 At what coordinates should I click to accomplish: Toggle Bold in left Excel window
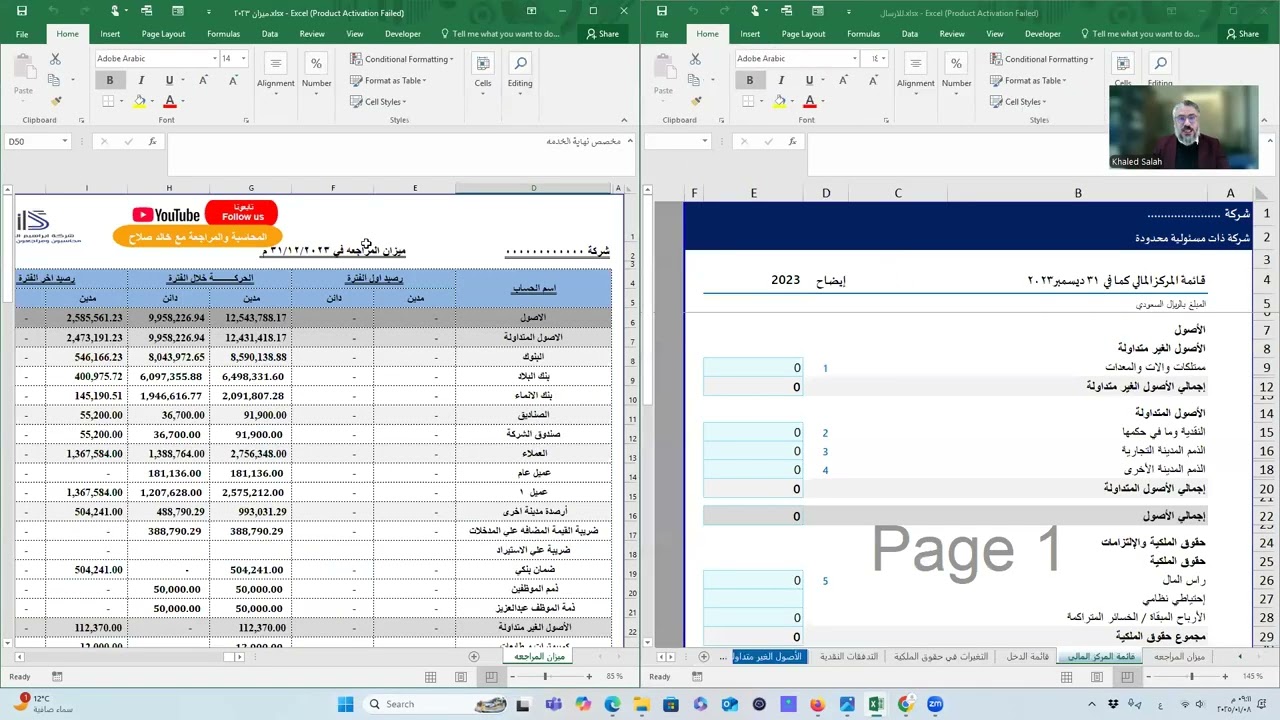(x=110, y=80)
